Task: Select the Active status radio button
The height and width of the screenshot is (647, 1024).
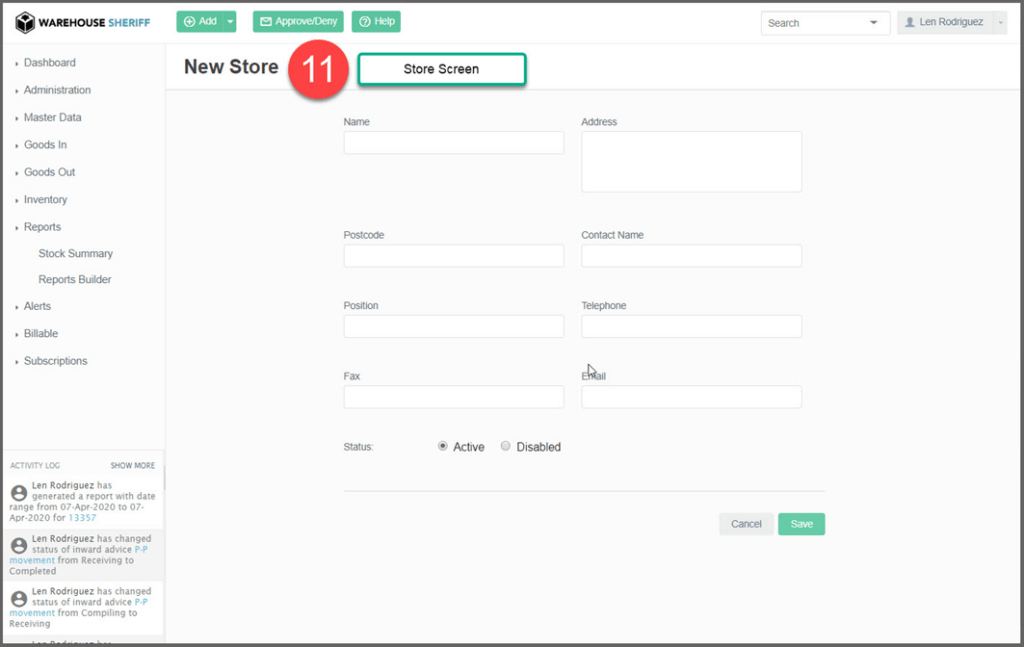Action: tap(443, 446)
